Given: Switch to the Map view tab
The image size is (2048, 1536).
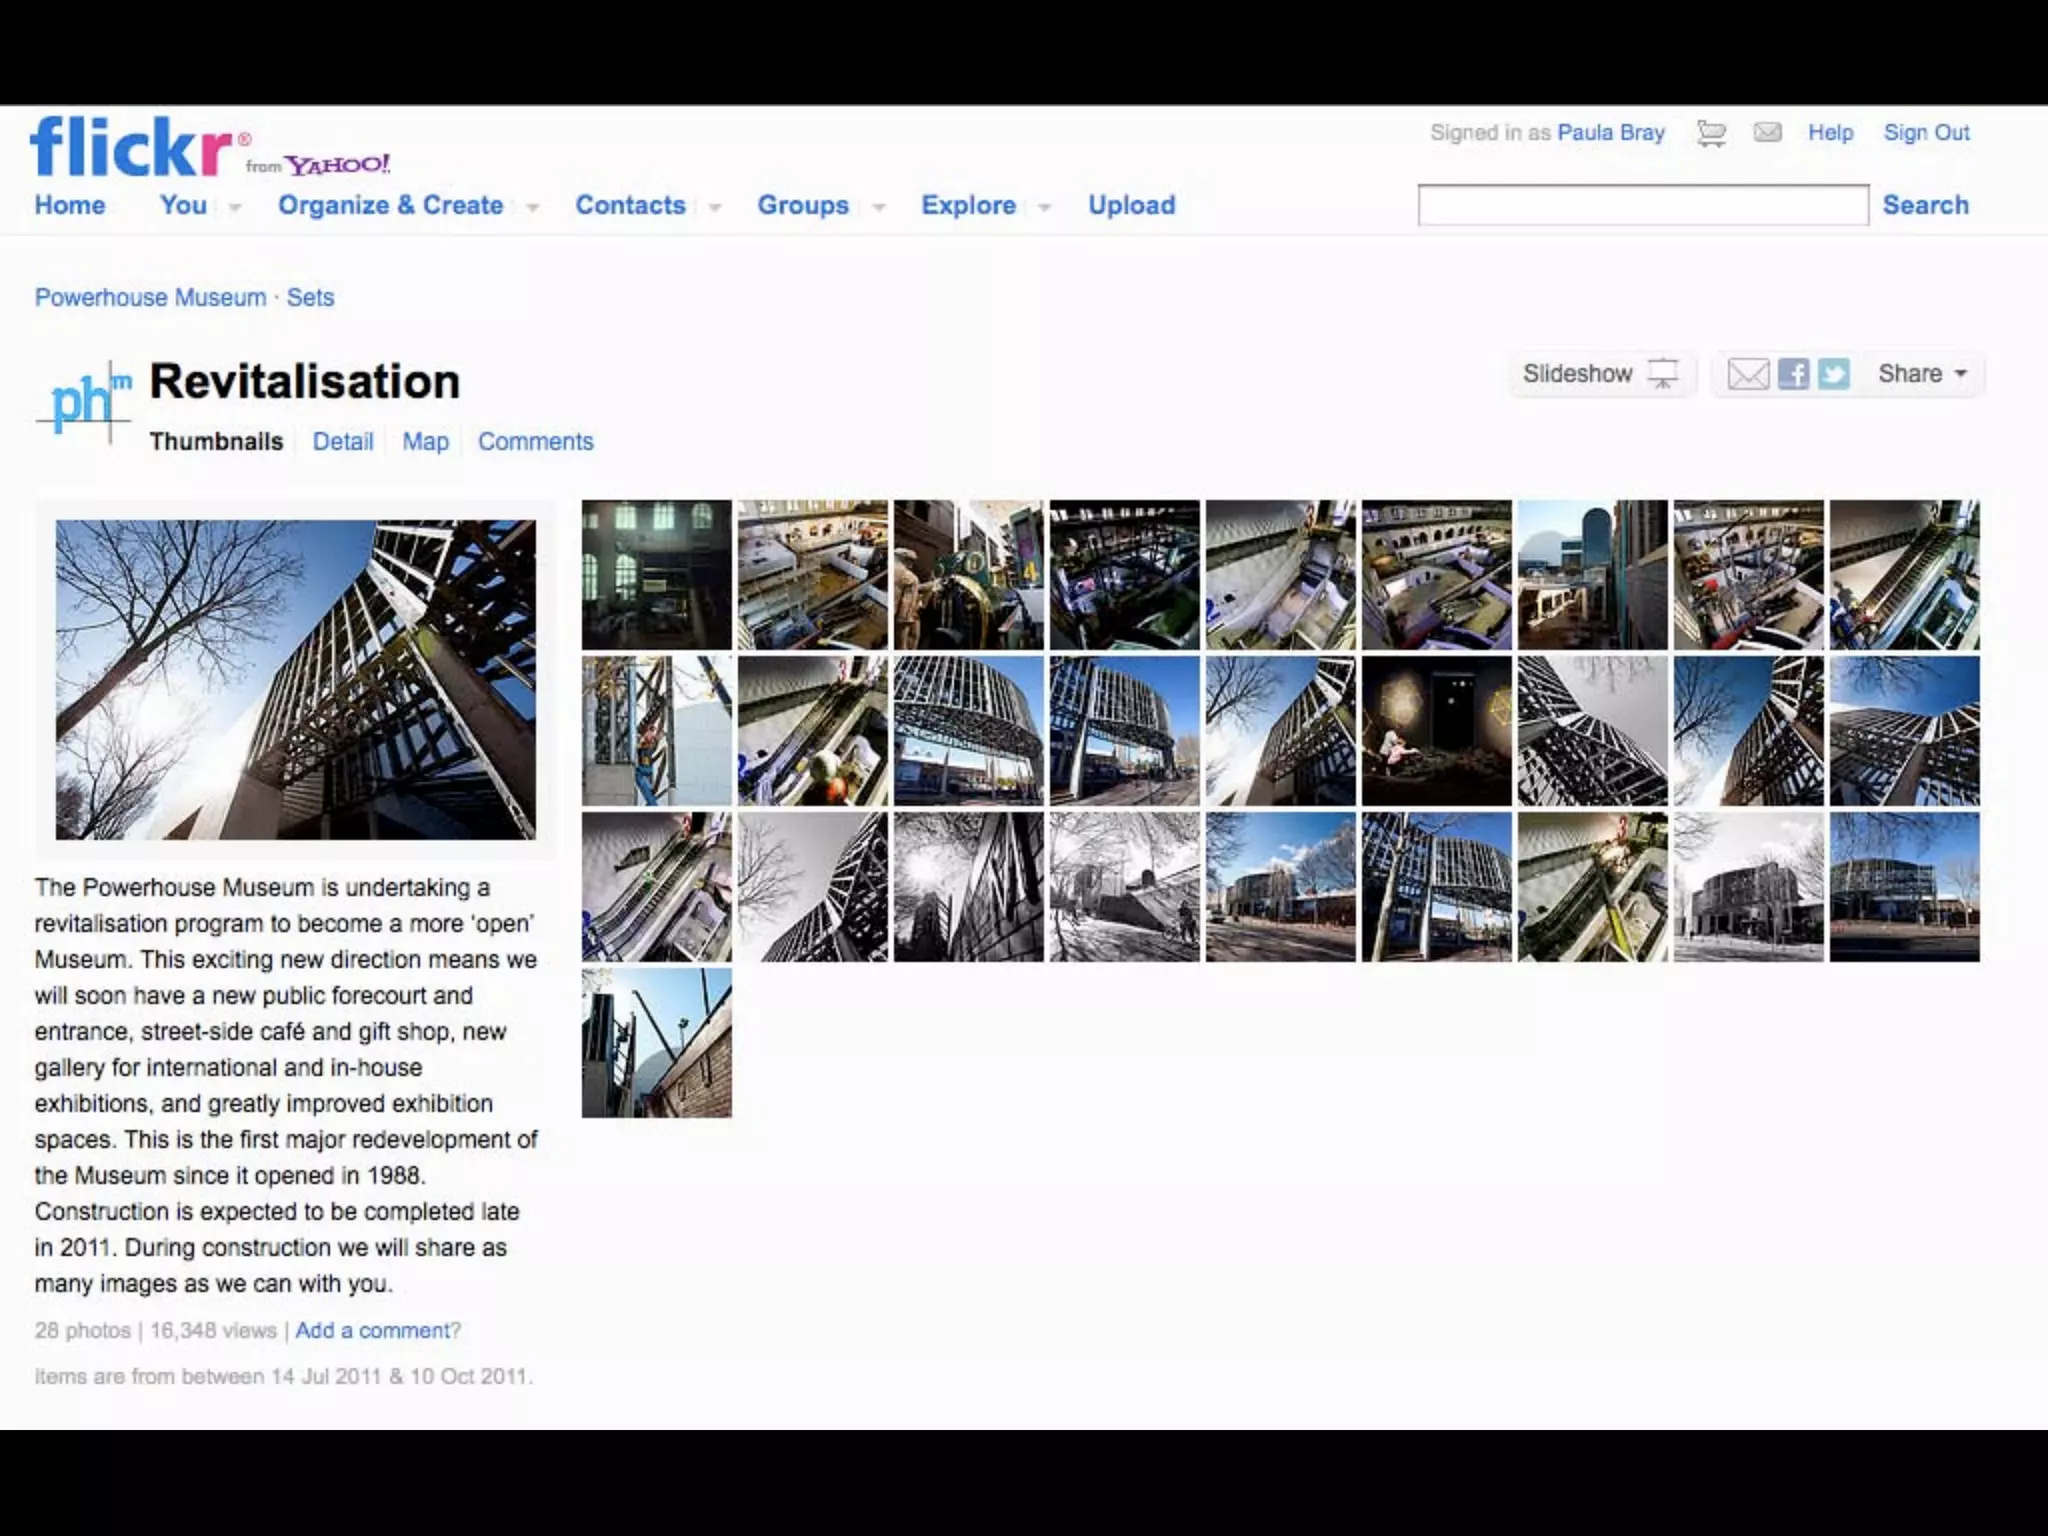Looking at the screenshot, I should click(425, 441).
